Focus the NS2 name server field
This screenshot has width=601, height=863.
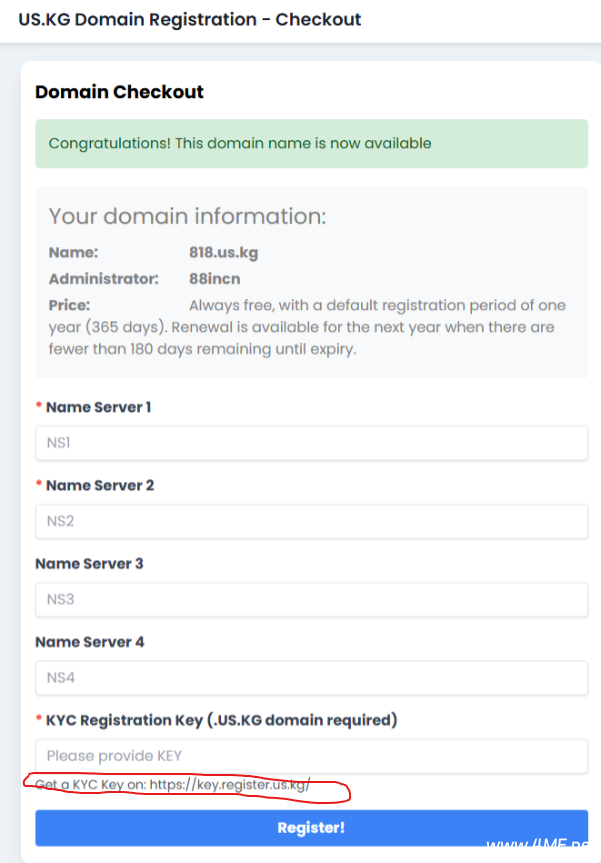pyautogui.click(x=311, y=521)
